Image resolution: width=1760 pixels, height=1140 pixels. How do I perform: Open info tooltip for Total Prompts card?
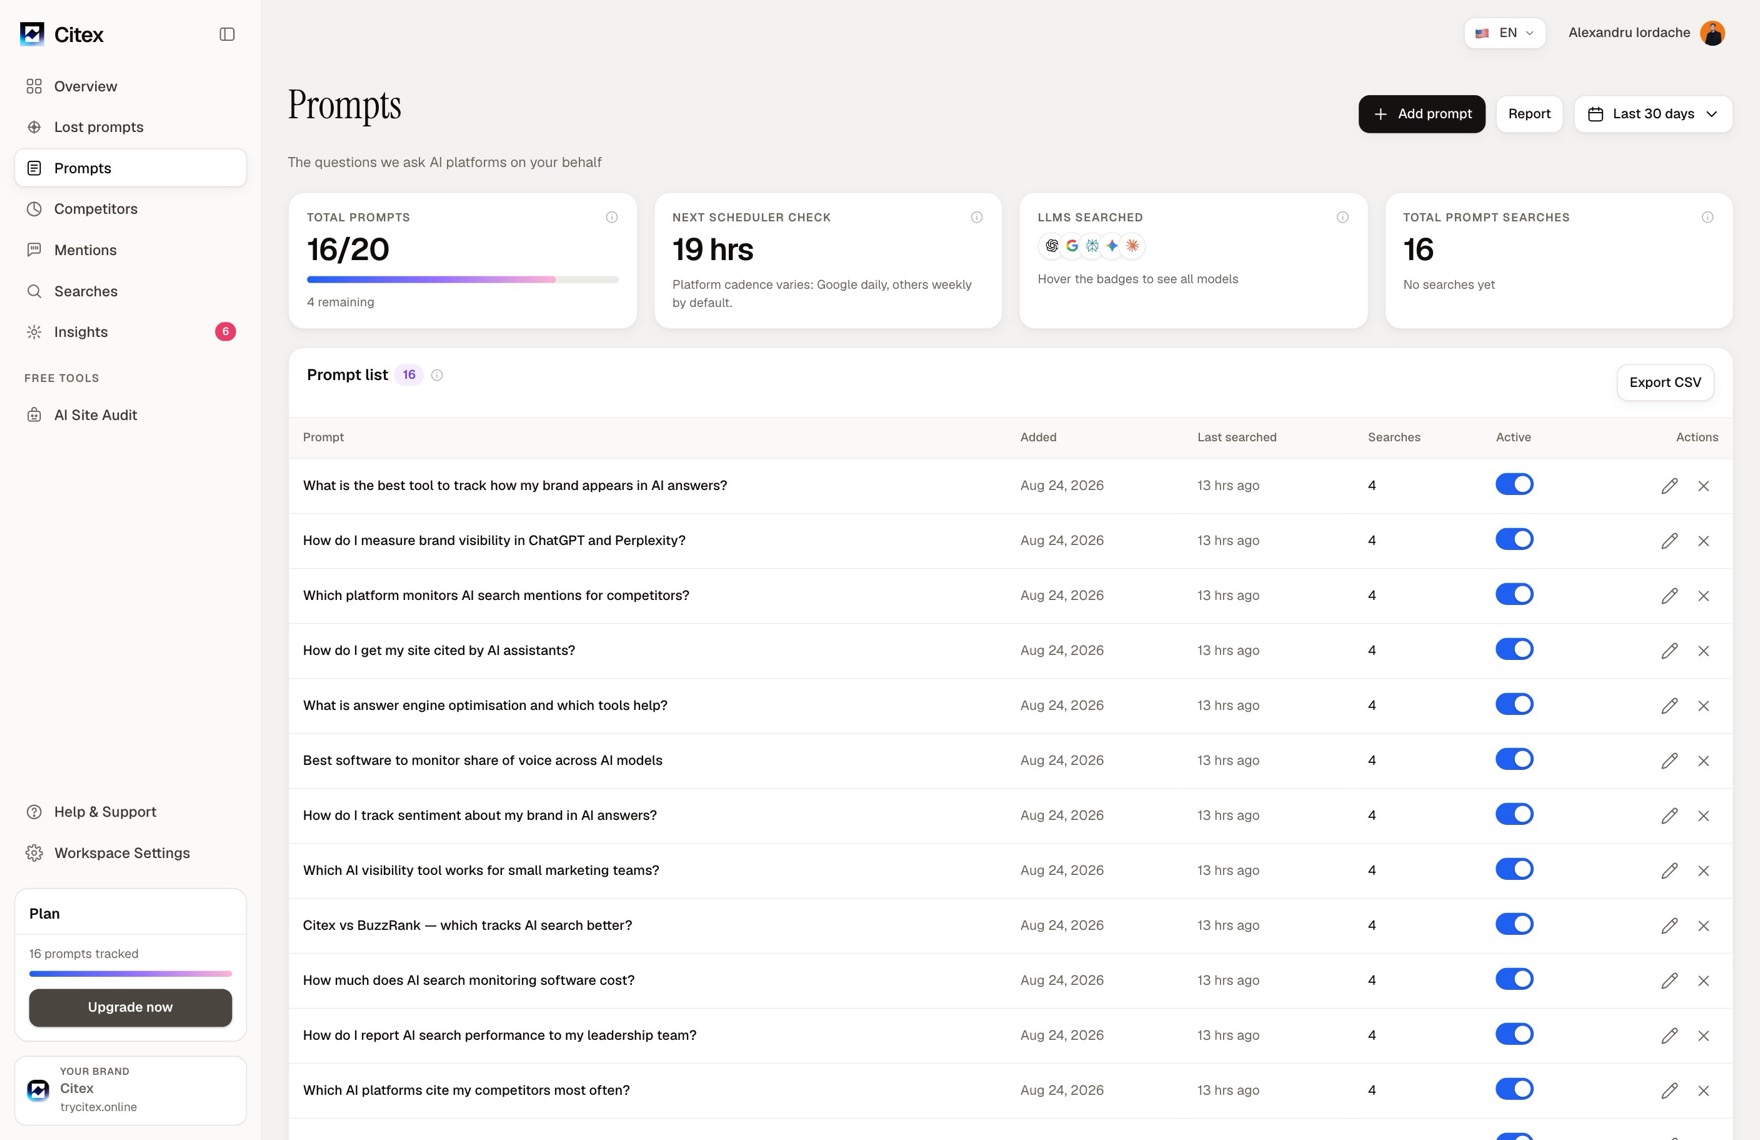coord(611,217)
